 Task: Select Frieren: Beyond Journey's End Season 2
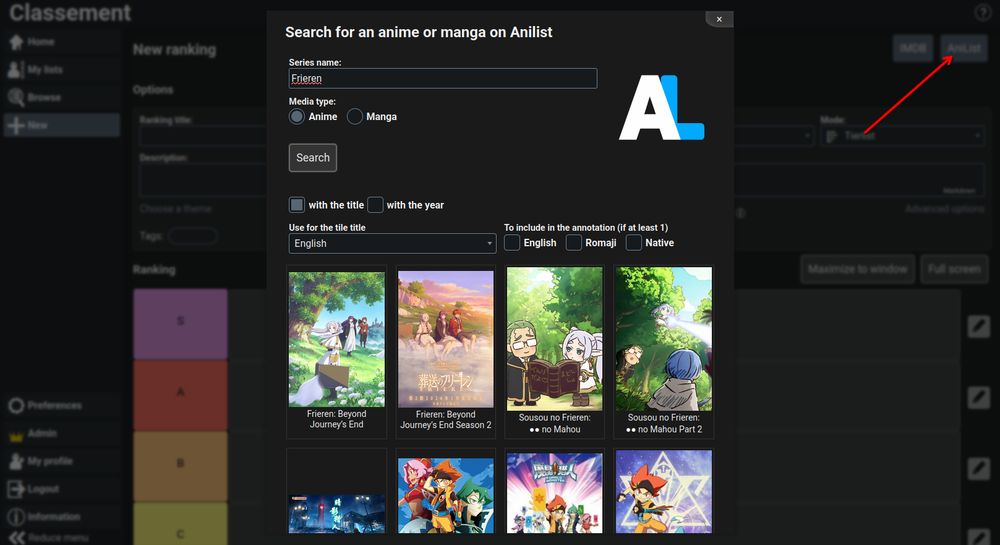click(x=446, y=352)
